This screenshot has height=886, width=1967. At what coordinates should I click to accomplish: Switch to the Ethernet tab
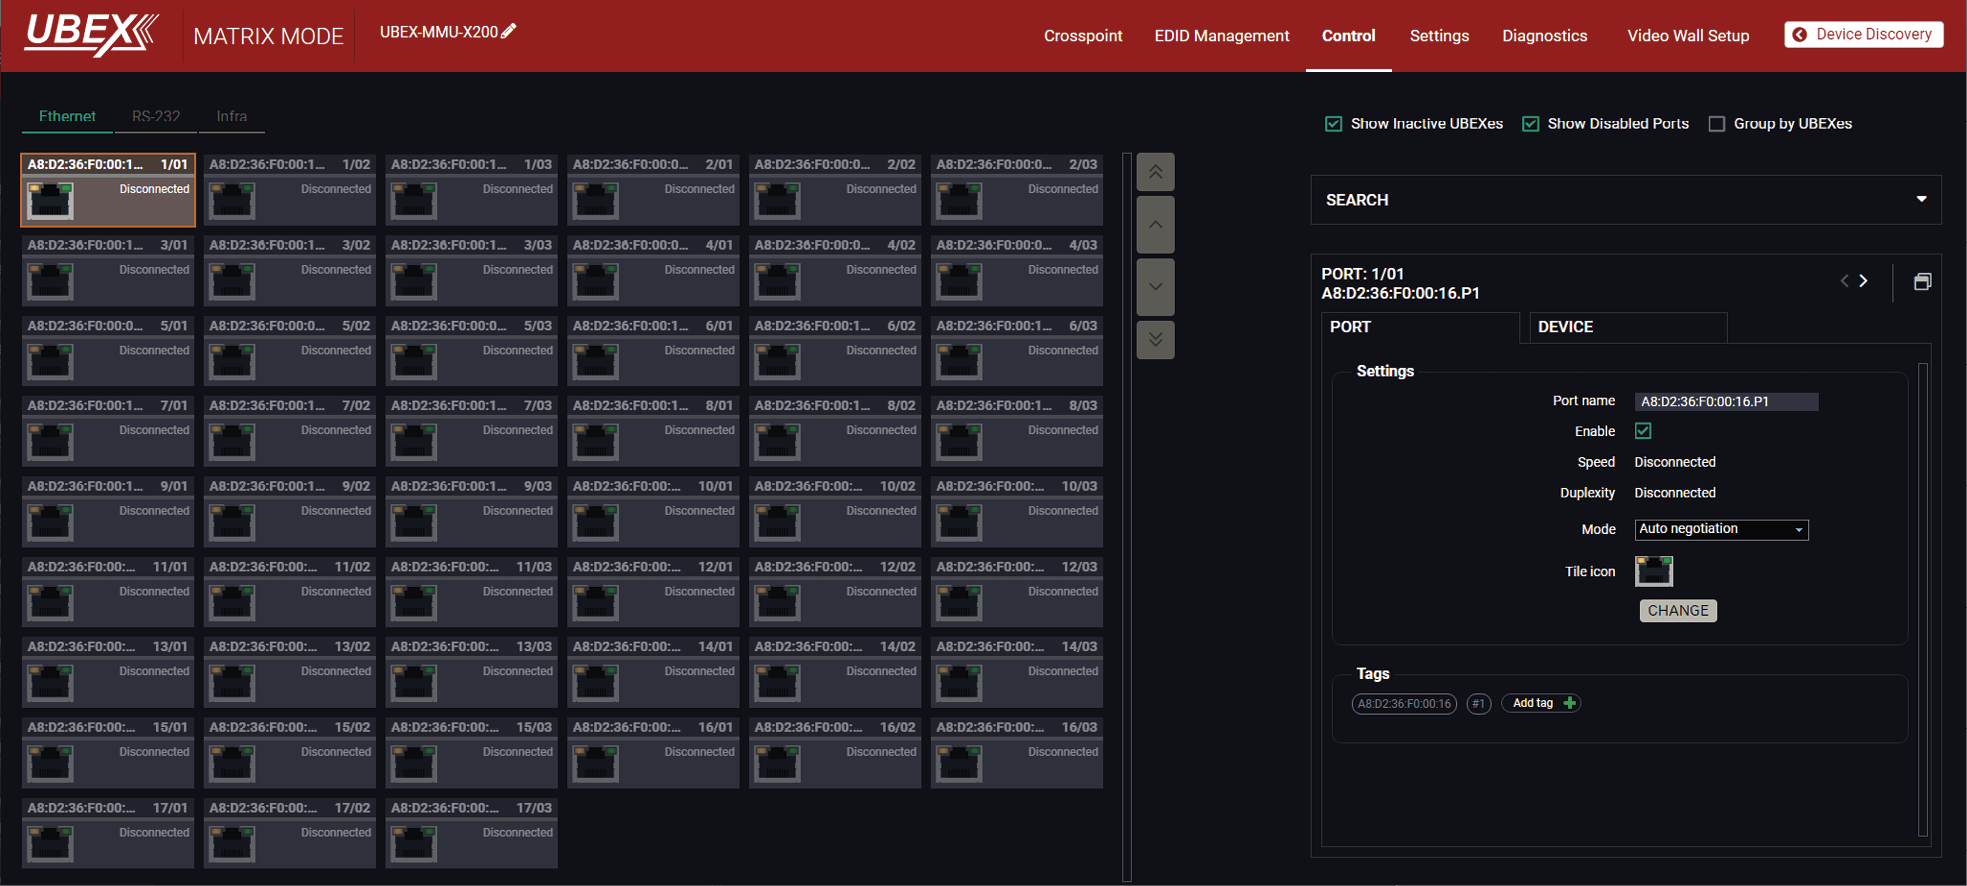[x=67, y=116]
